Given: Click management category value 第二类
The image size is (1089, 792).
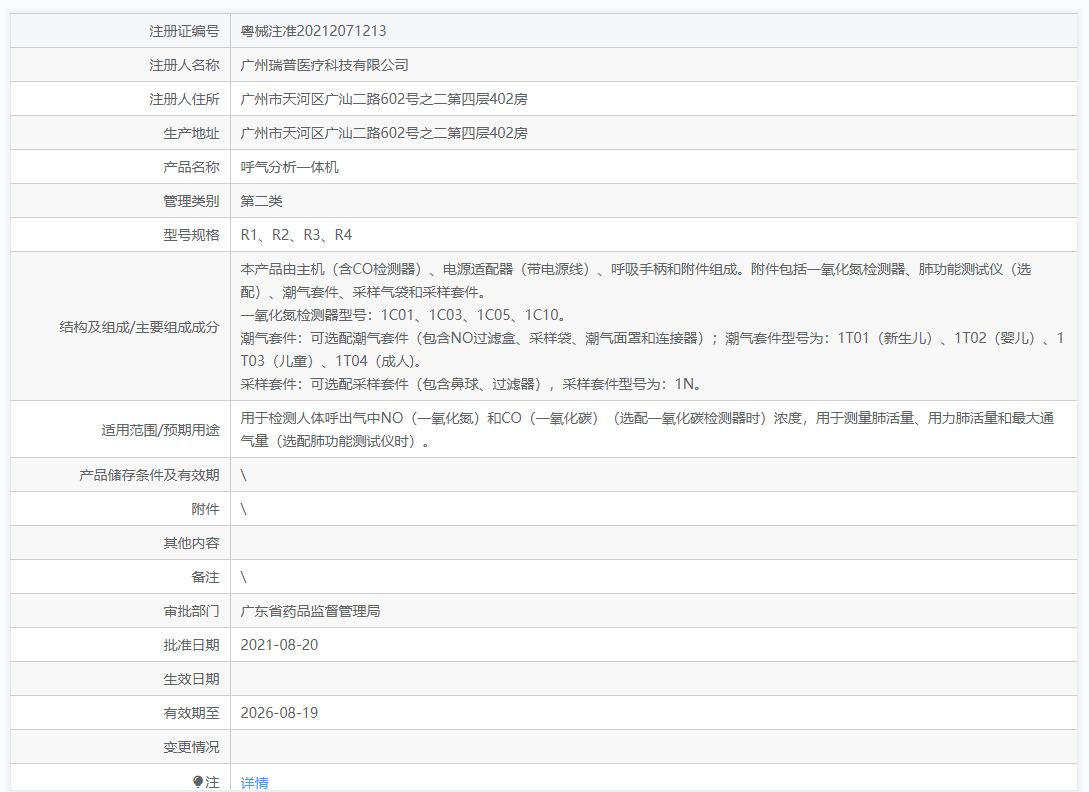Looking at the screenshot, I should pos(262,201).
